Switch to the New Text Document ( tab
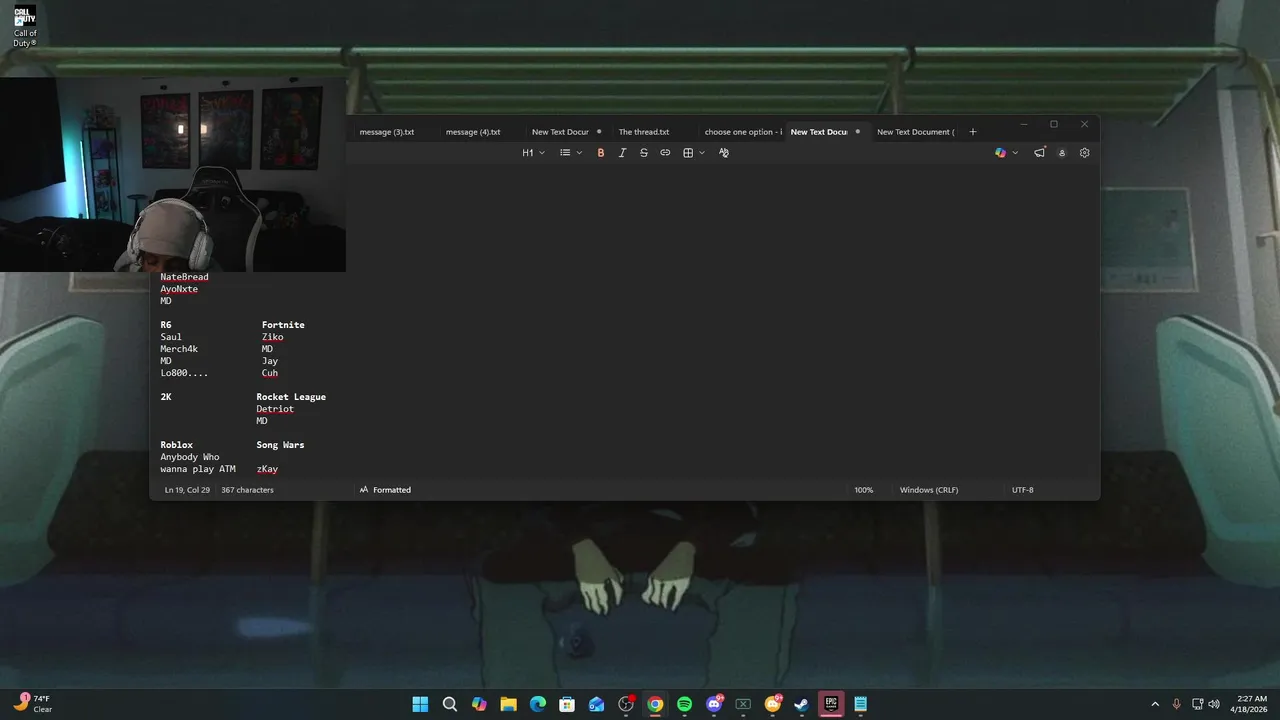Screen dimensions: 1280x720 point(915,132)
